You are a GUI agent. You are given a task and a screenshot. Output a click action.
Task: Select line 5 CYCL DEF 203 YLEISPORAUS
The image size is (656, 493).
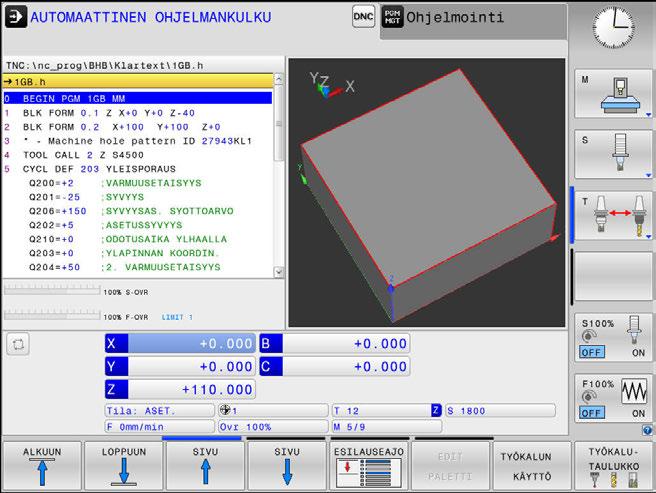click(x=138, y=169)
